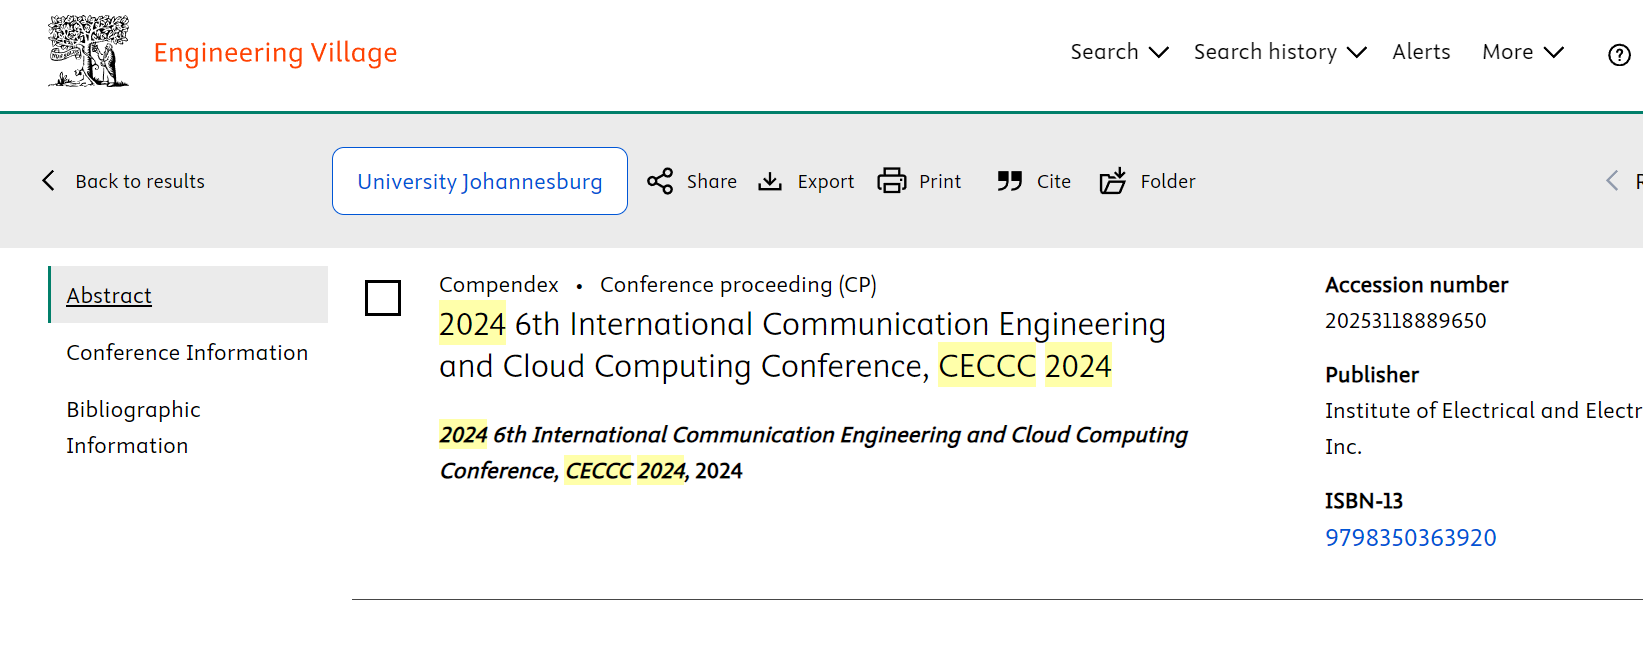Cite this record
This screenshot has width=1643, height=648.
pos(1034,181)
